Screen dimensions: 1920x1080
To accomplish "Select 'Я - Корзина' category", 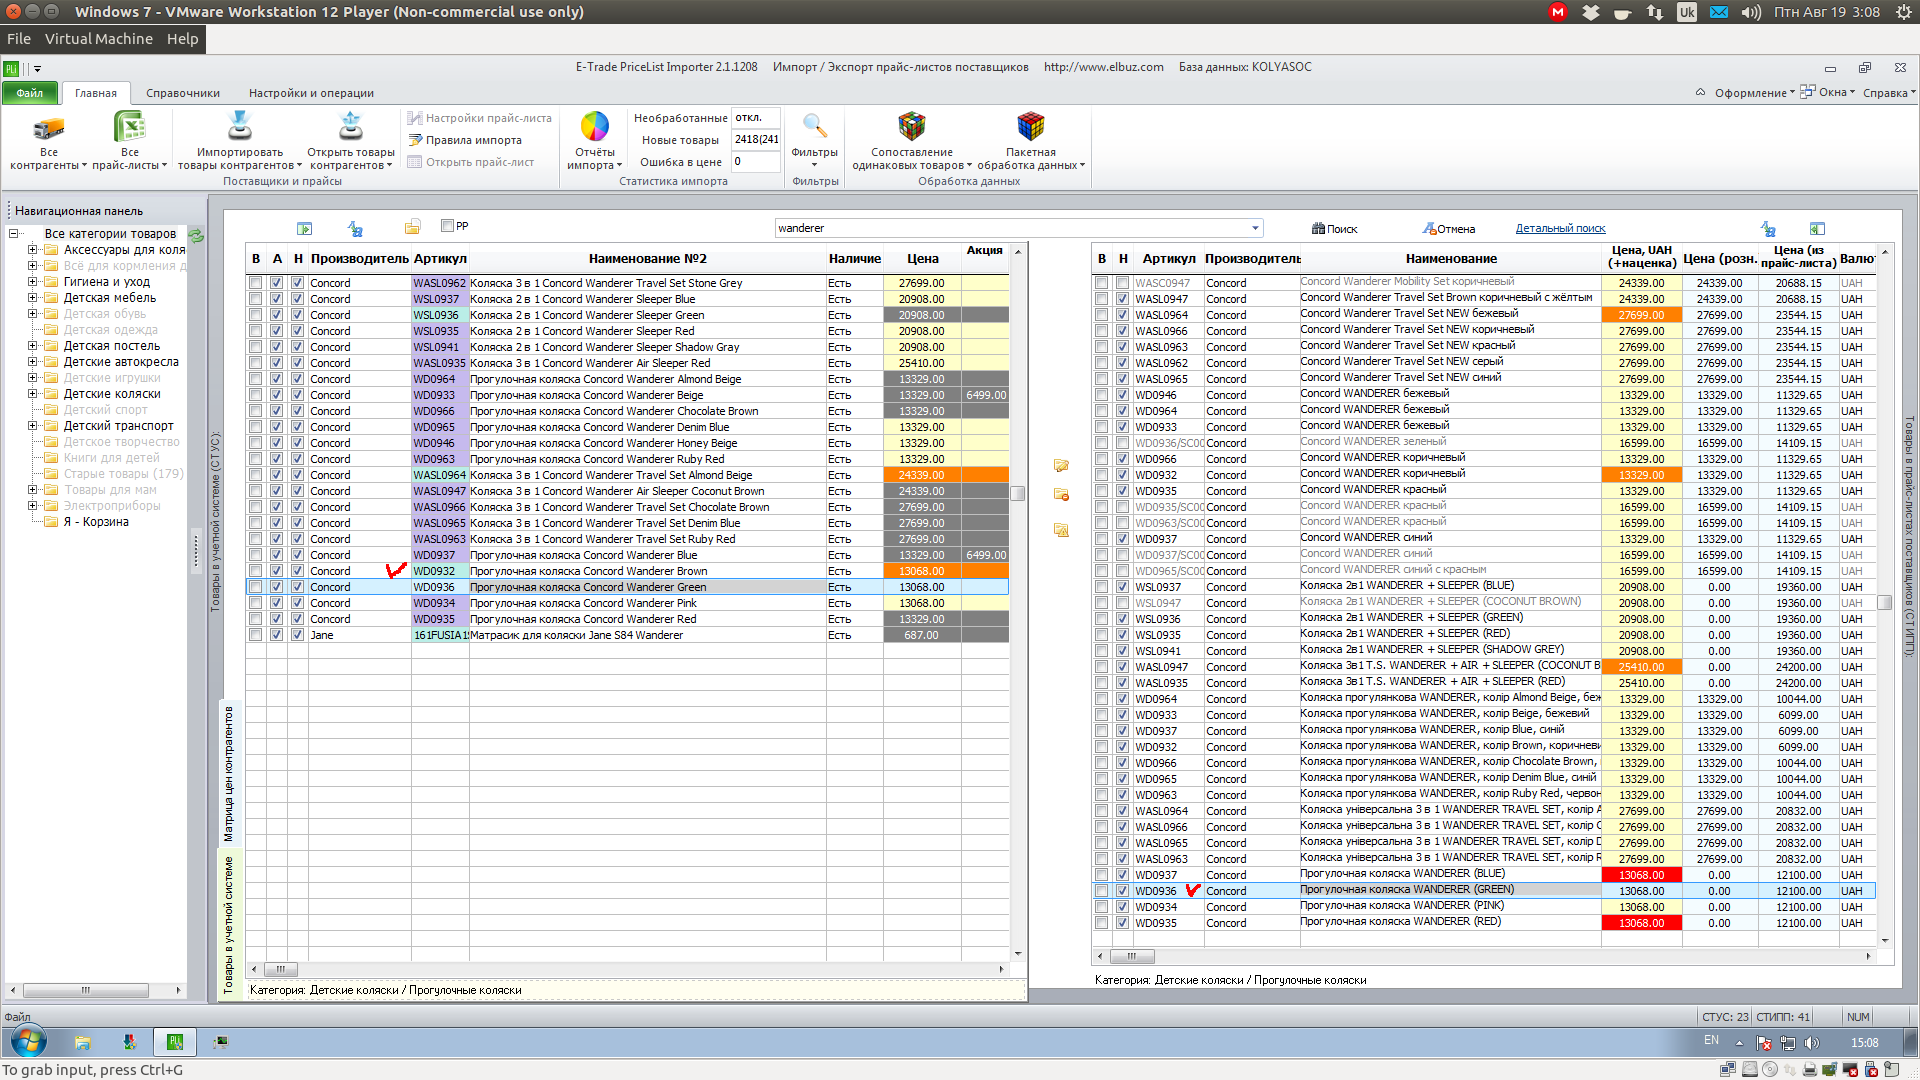I will (x=96, y=522).
